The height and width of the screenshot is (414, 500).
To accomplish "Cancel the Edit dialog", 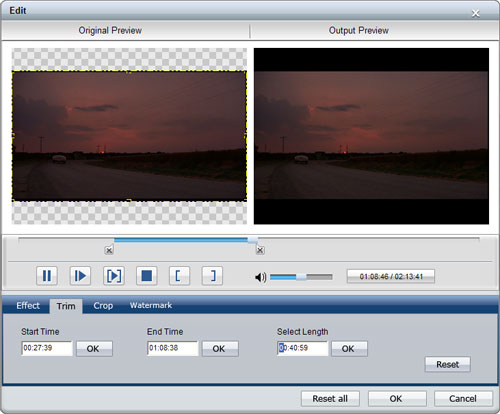I will pos(463,399).
